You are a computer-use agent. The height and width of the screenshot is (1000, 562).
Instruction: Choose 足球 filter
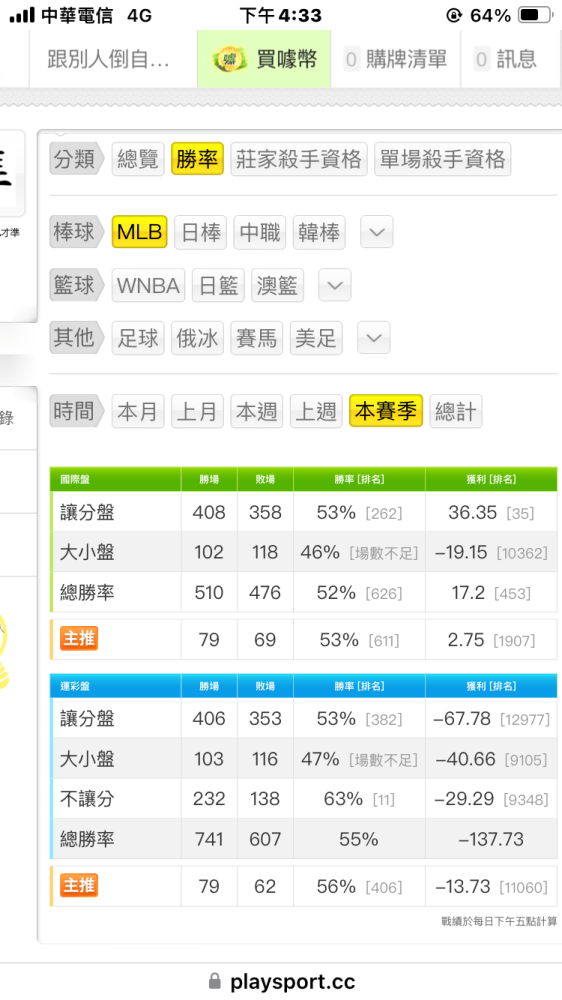(138, 338)
